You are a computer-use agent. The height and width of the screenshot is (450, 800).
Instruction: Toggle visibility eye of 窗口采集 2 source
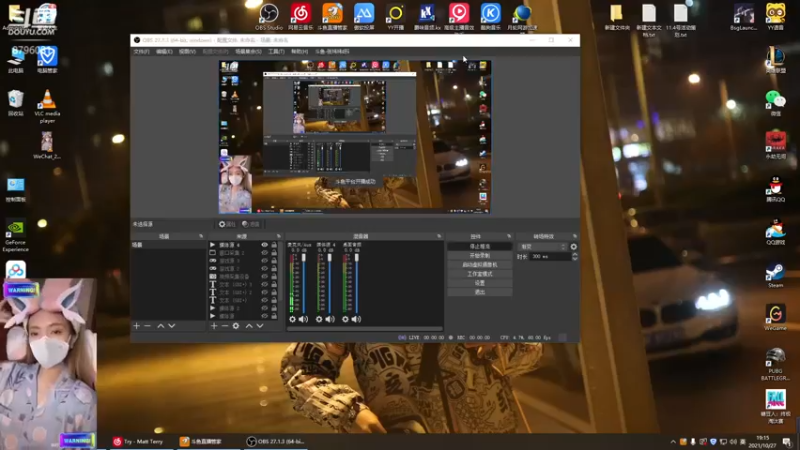pyautogui.click(x=264, y=253)
